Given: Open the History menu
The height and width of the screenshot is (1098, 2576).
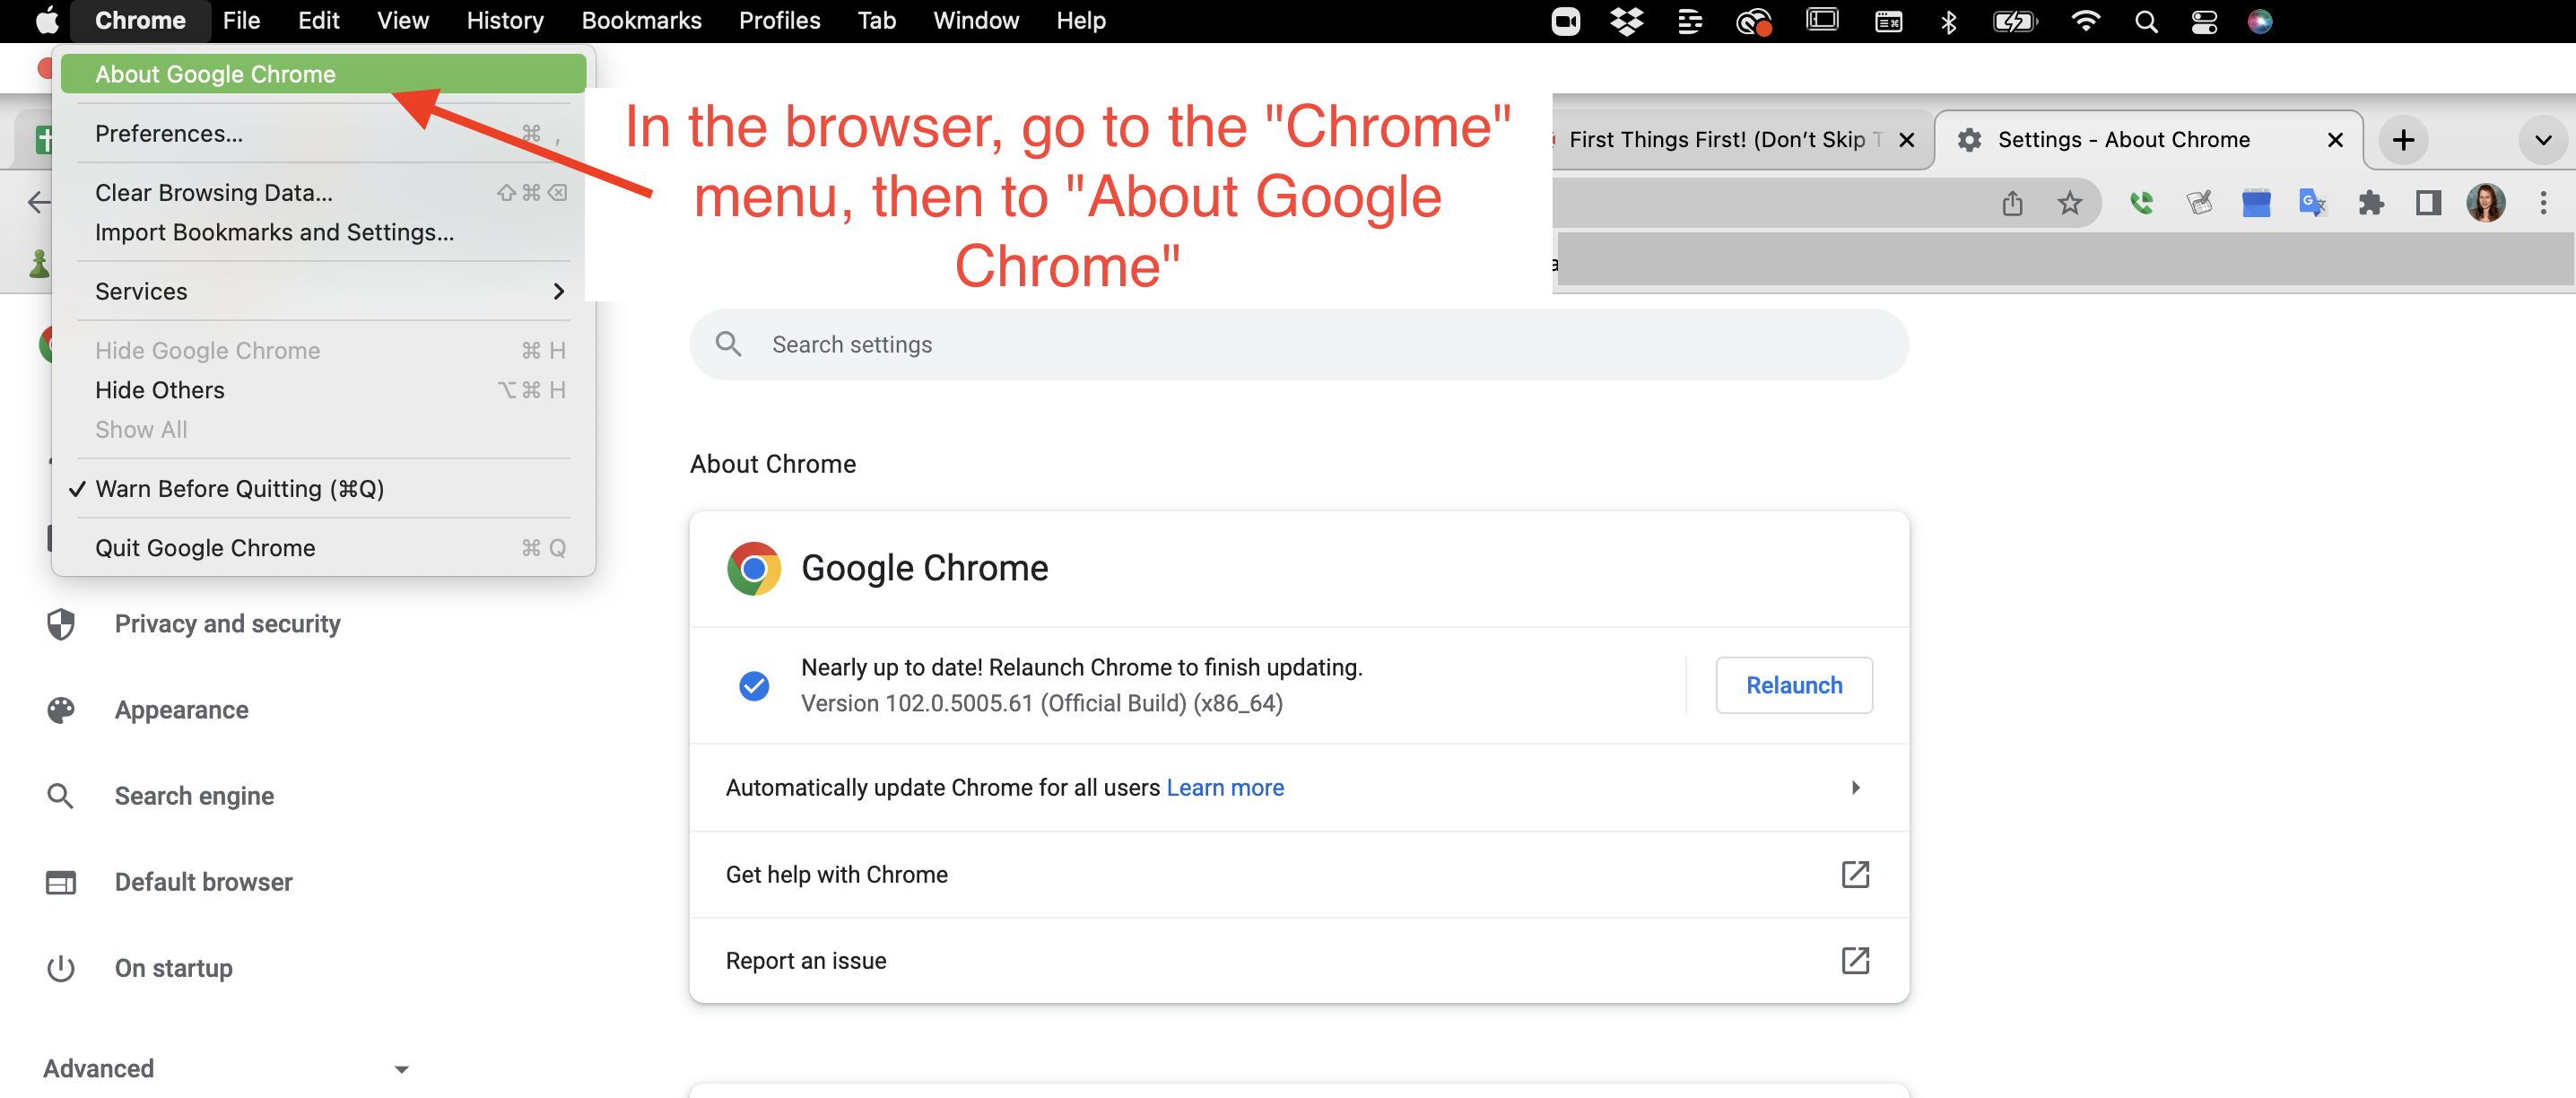Looking at the screenshot, I should coord(505,20).
